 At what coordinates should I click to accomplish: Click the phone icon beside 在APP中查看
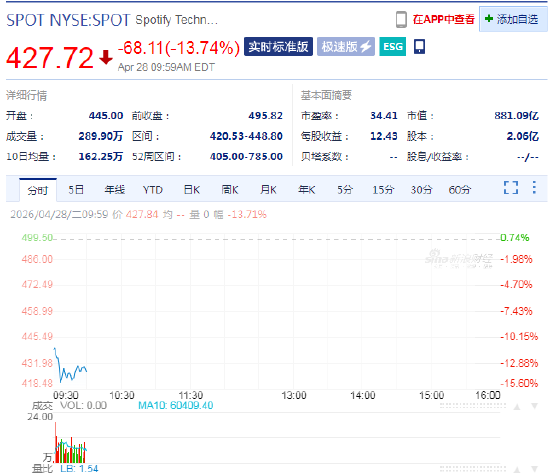pos(401,19)
